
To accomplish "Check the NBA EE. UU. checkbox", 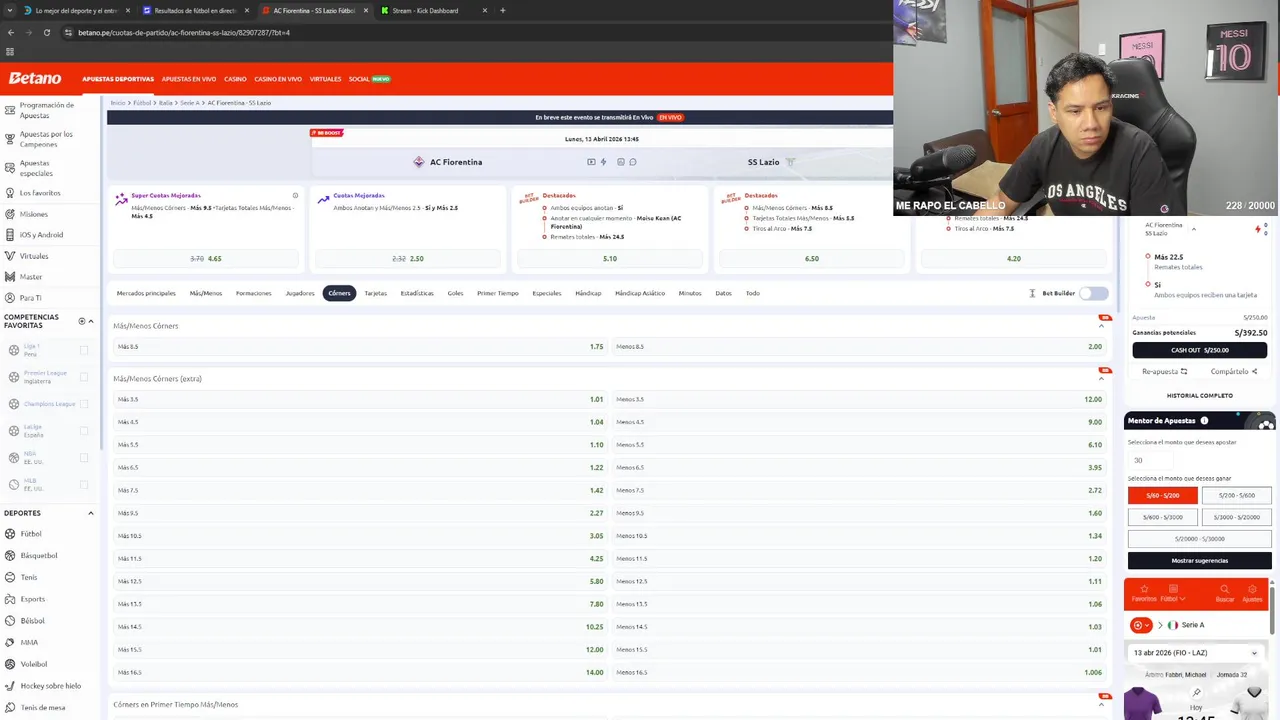I will tap(84, 458).
